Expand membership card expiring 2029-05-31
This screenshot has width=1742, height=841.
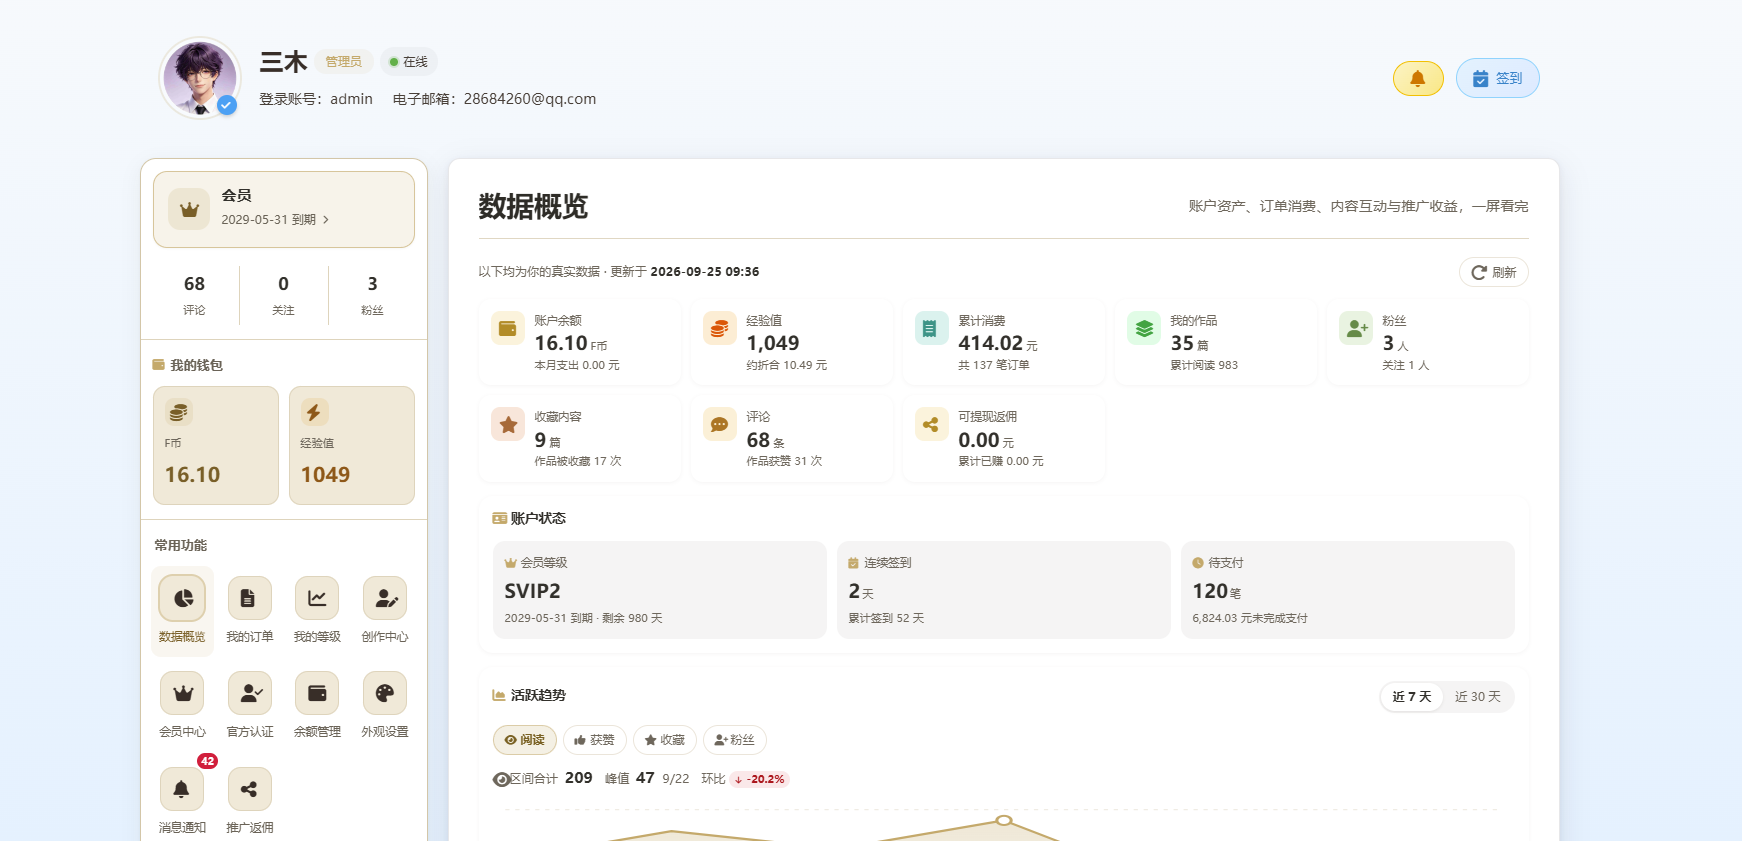[284, 209]
